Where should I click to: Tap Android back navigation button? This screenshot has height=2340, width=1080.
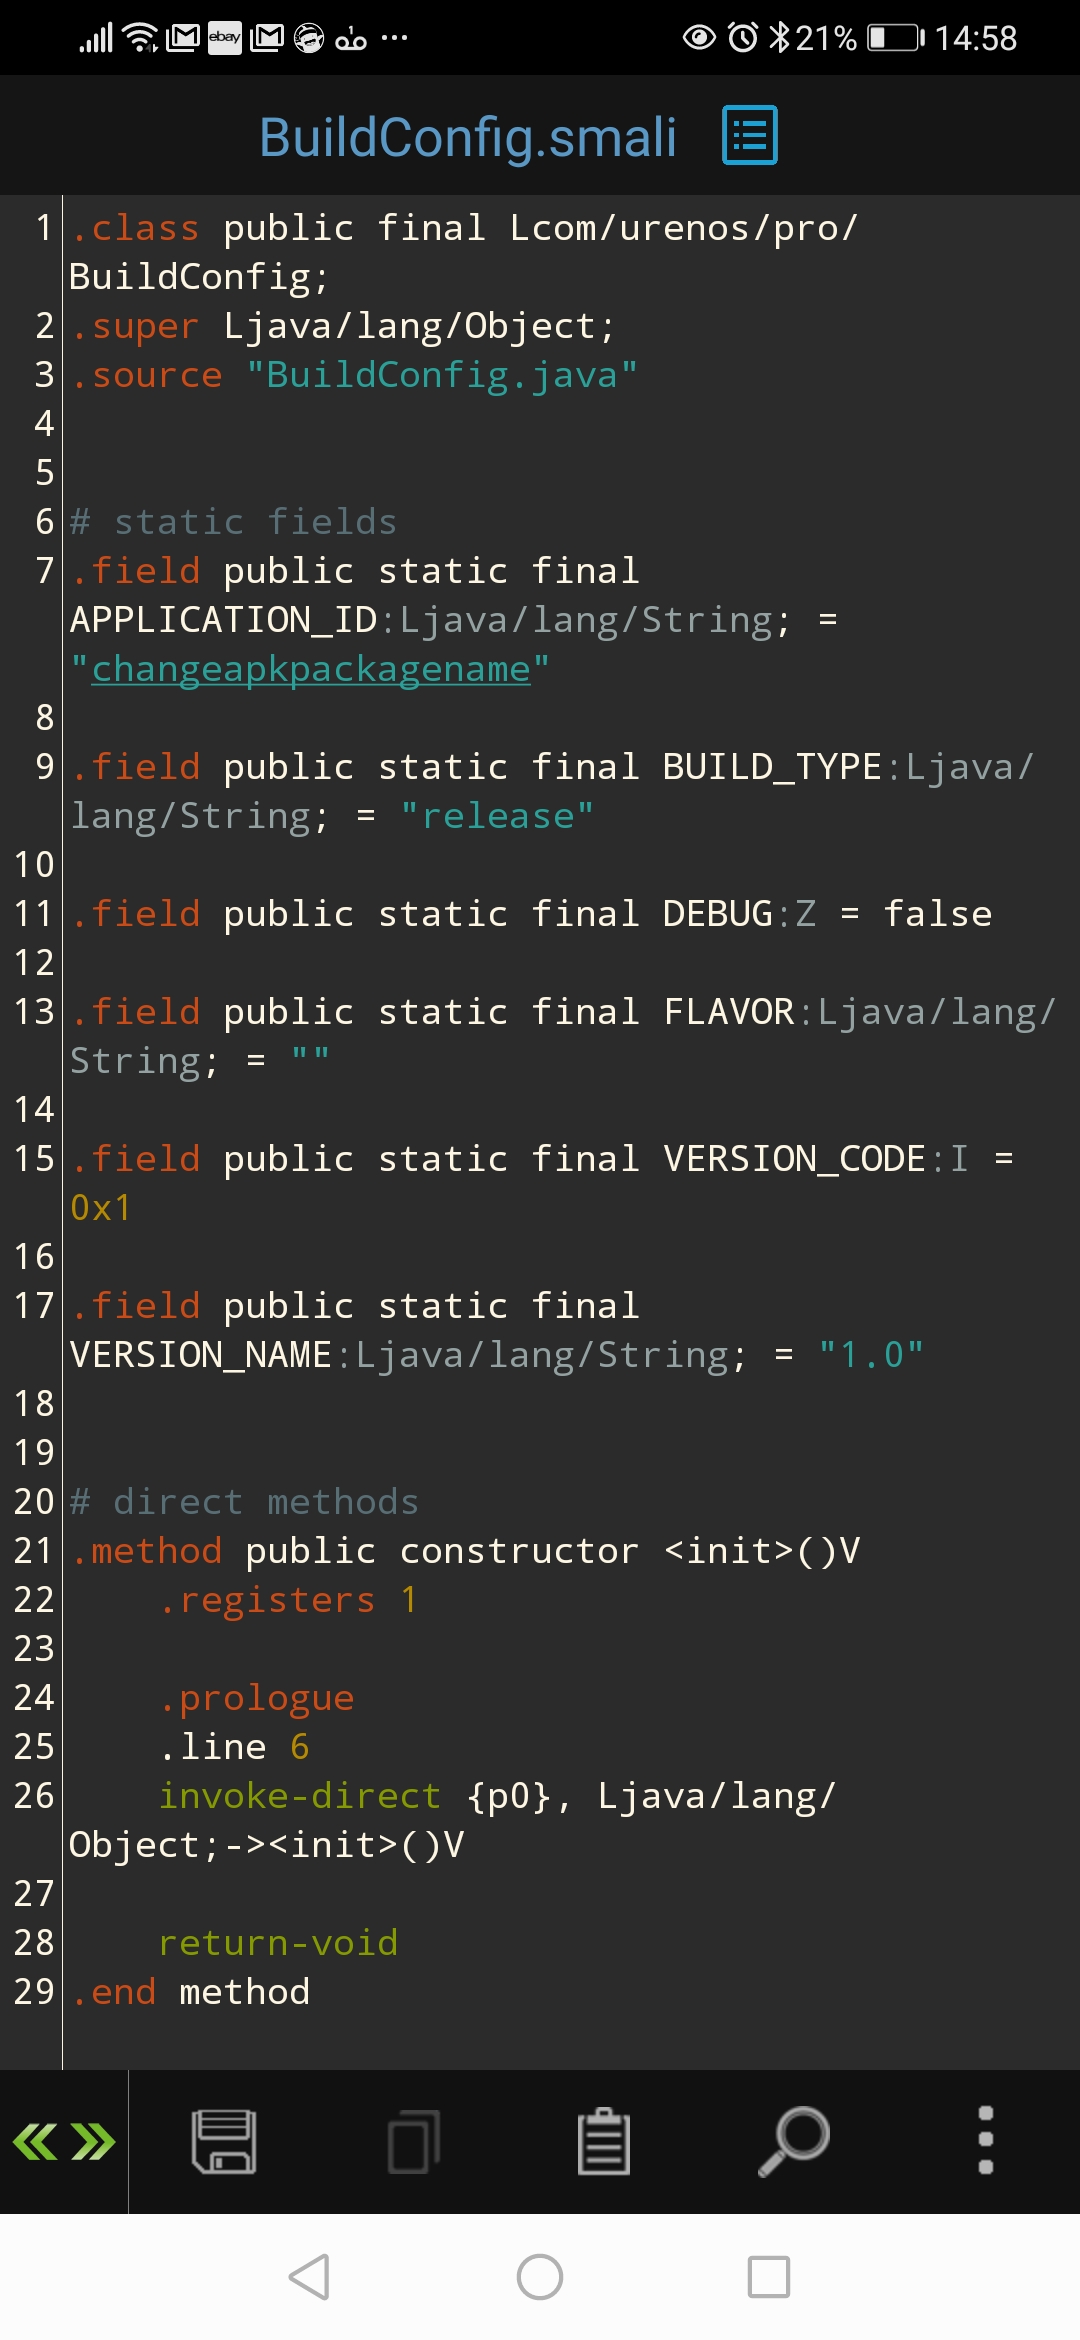(309, 2277)
